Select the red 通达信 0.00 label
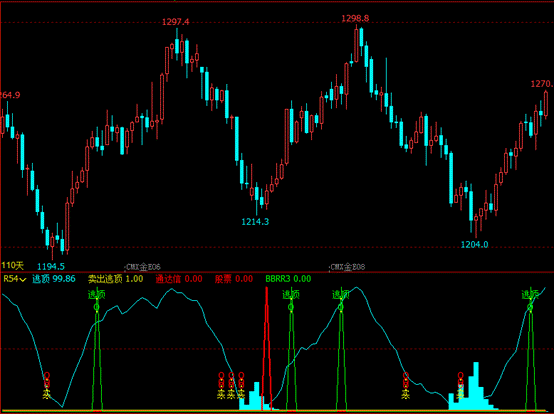 click(179, 279)
